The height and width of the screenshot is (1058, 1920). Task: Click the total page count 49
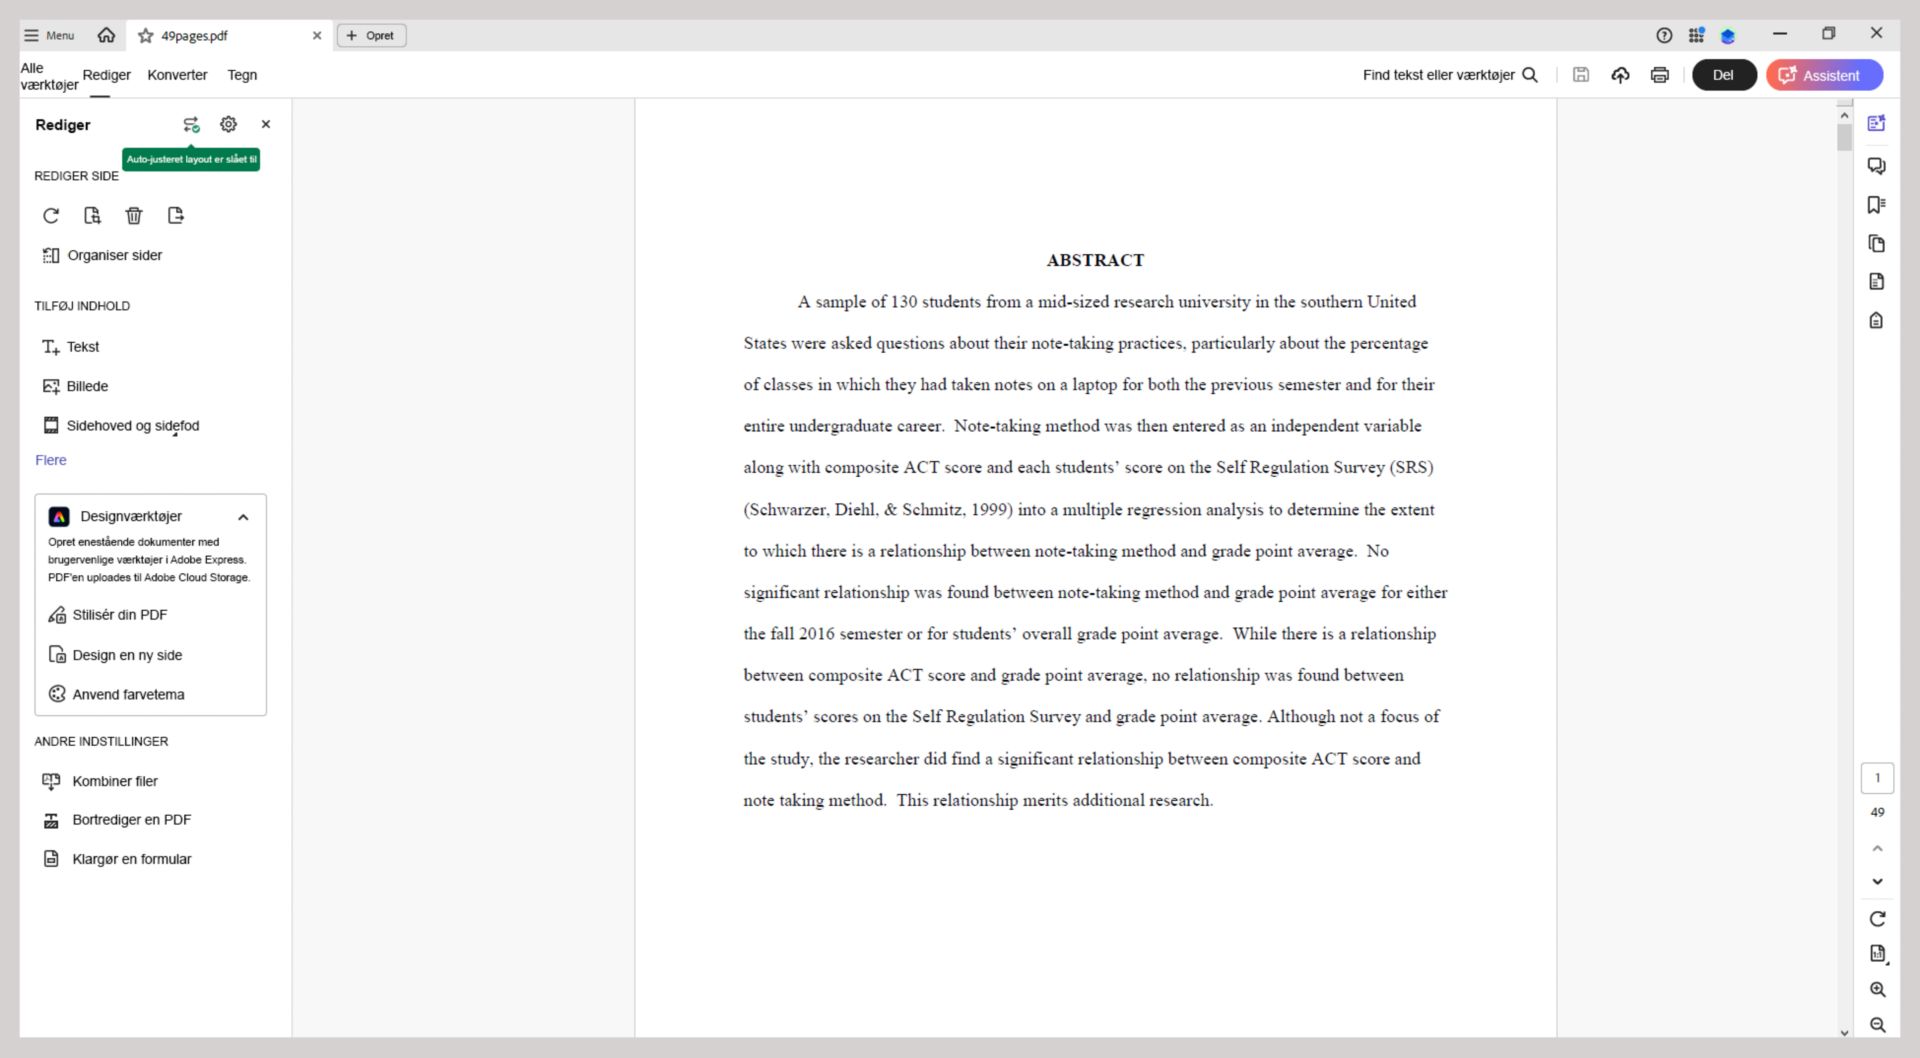1877,812
